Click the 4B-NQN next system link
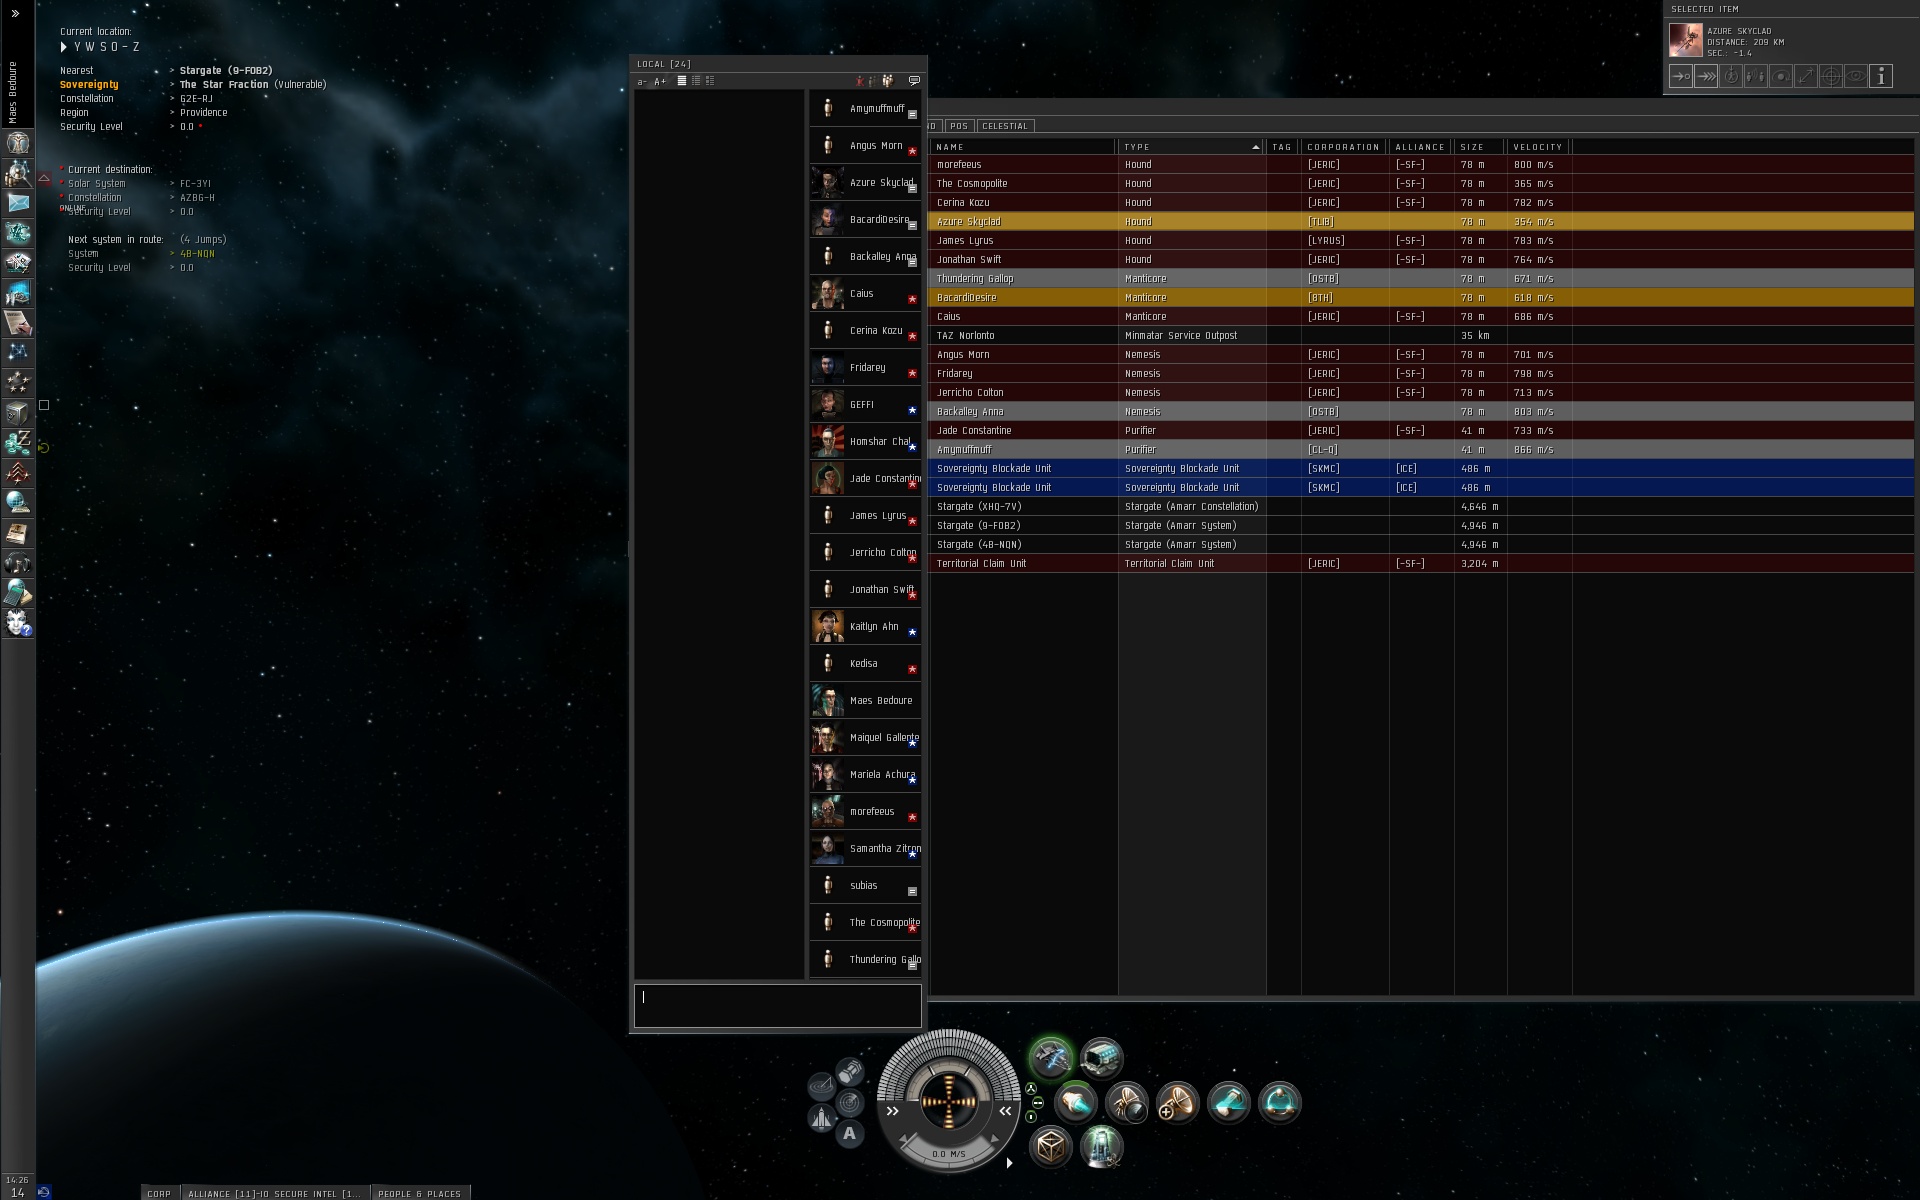The width and height of the screenshot is (1920, 1200). [197, 254]
